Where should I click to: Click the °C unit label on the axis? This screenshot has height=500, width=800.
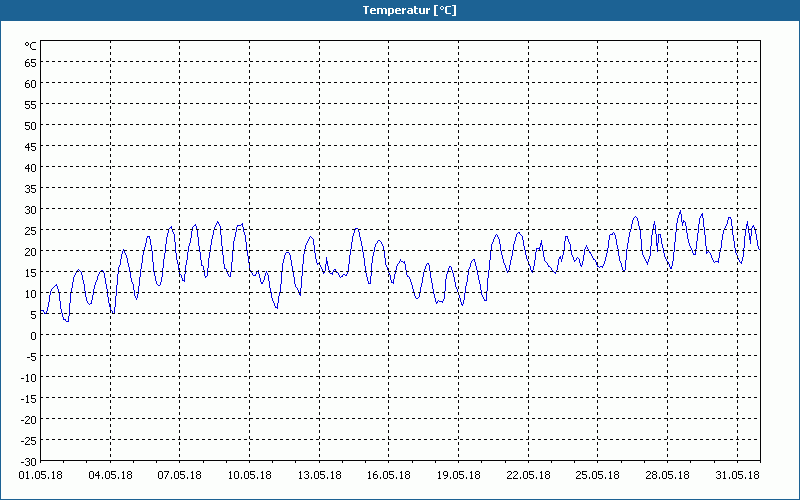(31, 46)
